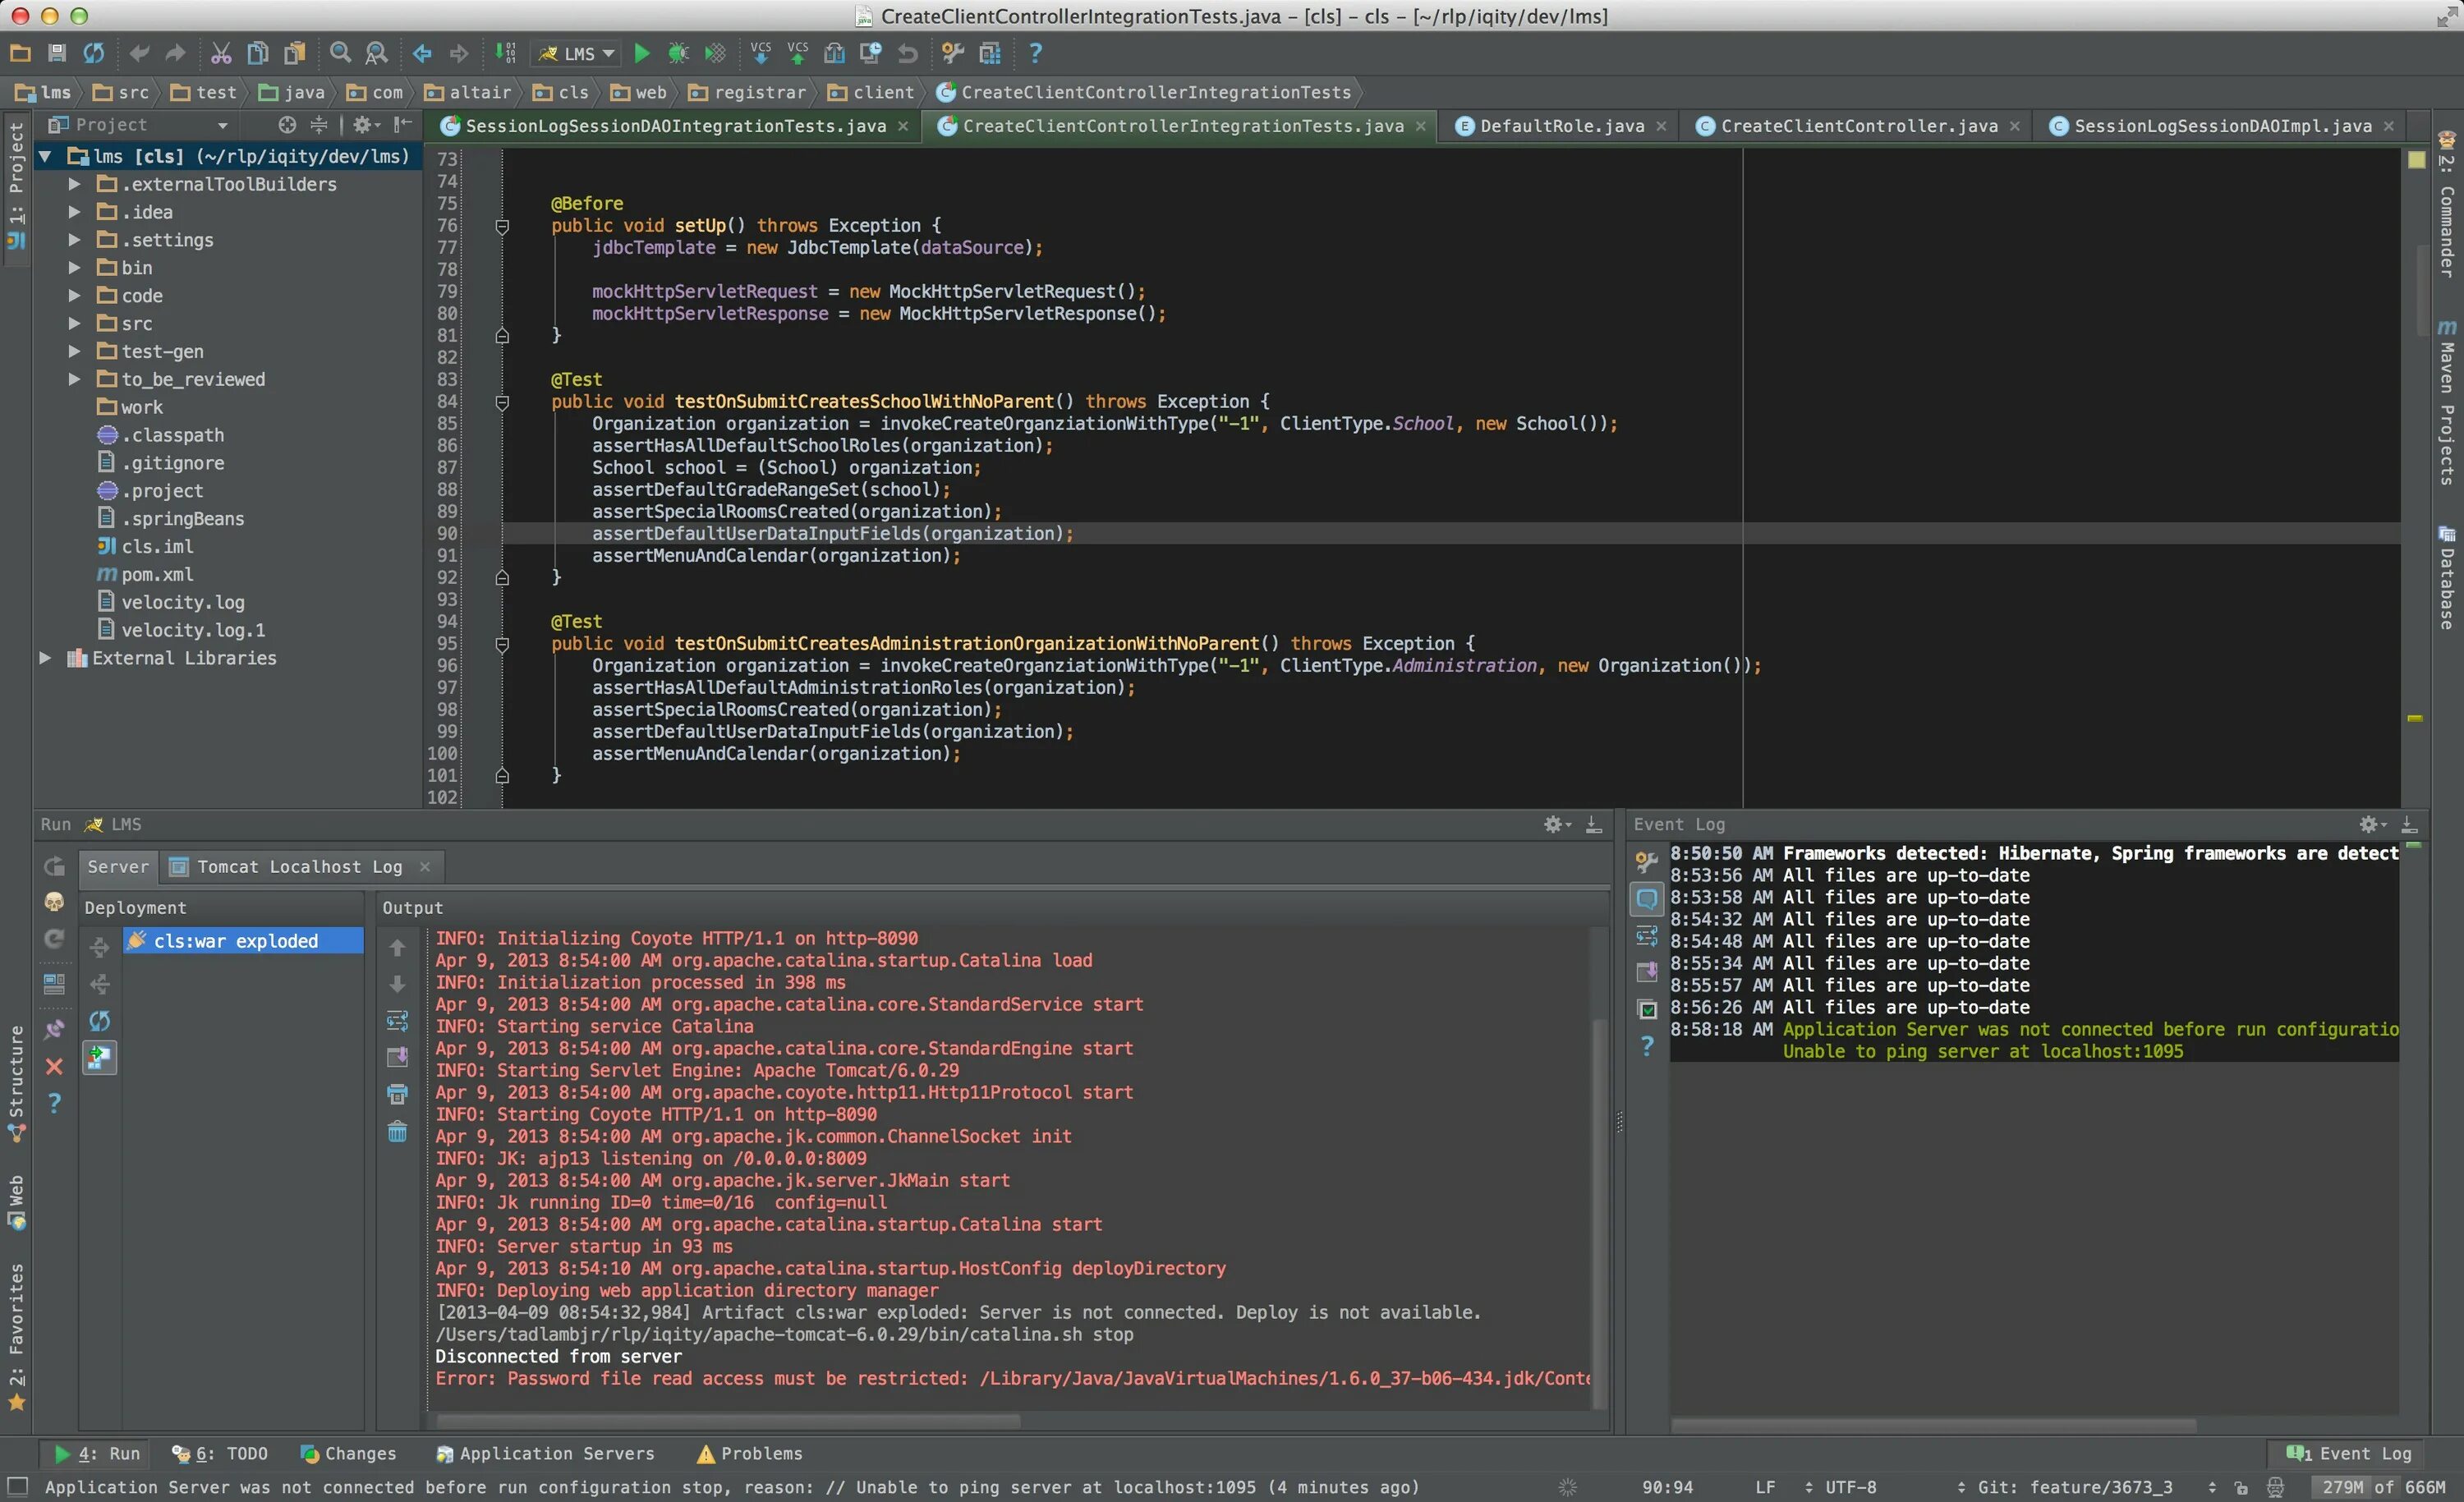Click the memory usage indicator 279M of 666M
Viewport: 2464px width, 1502px height.
(x=2383, y=1487)
